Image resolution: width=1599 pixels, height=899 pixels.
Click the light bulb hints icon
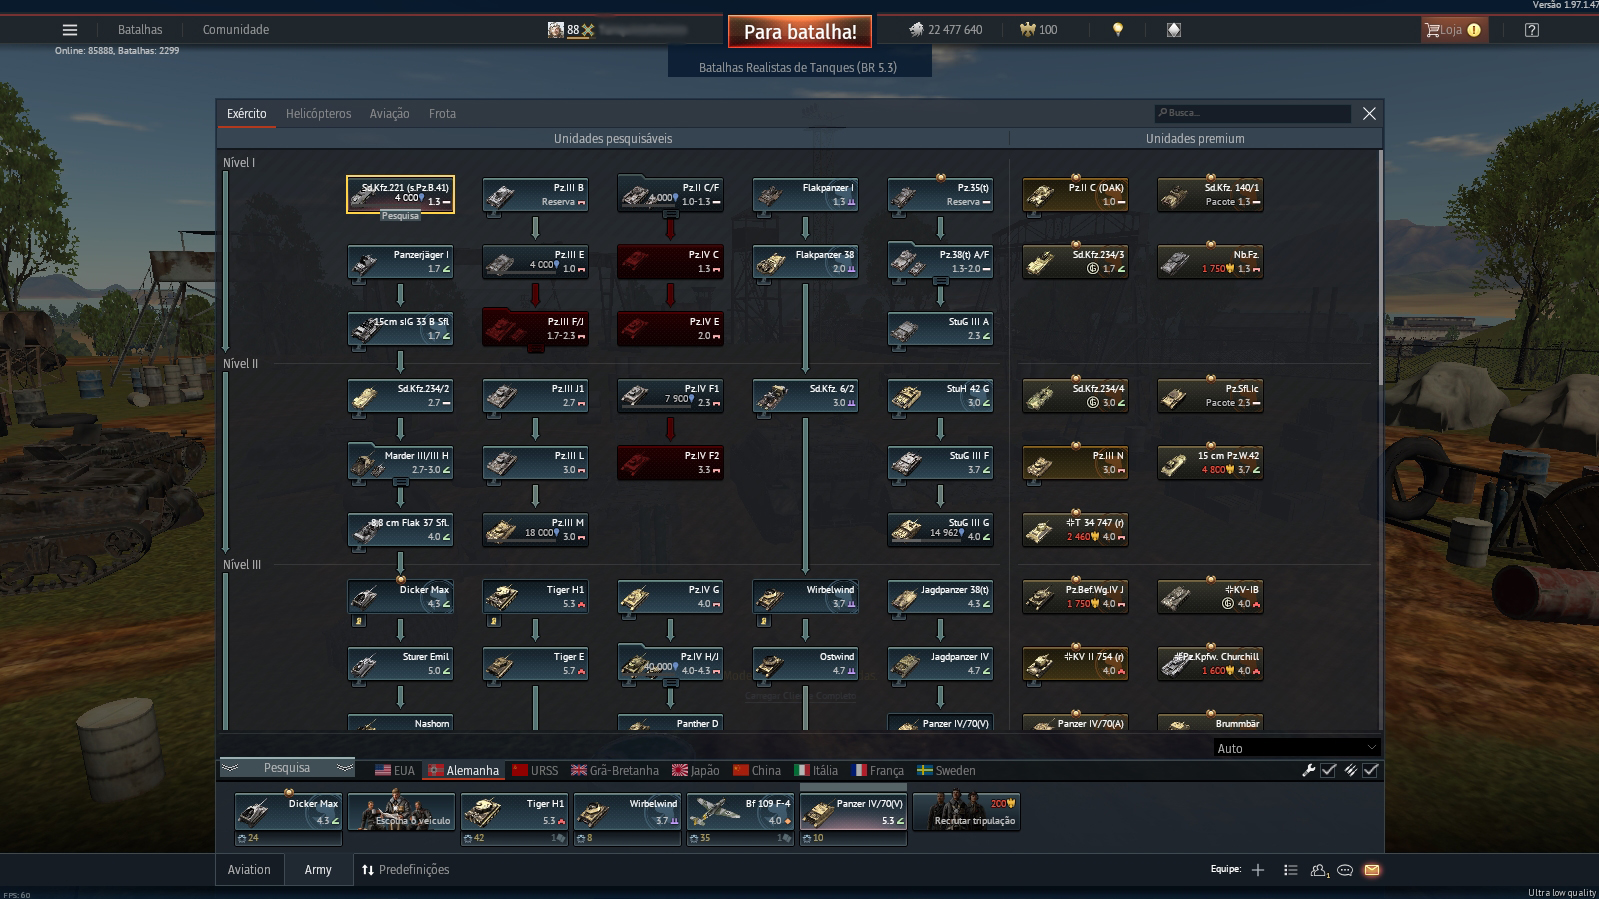1118,30
